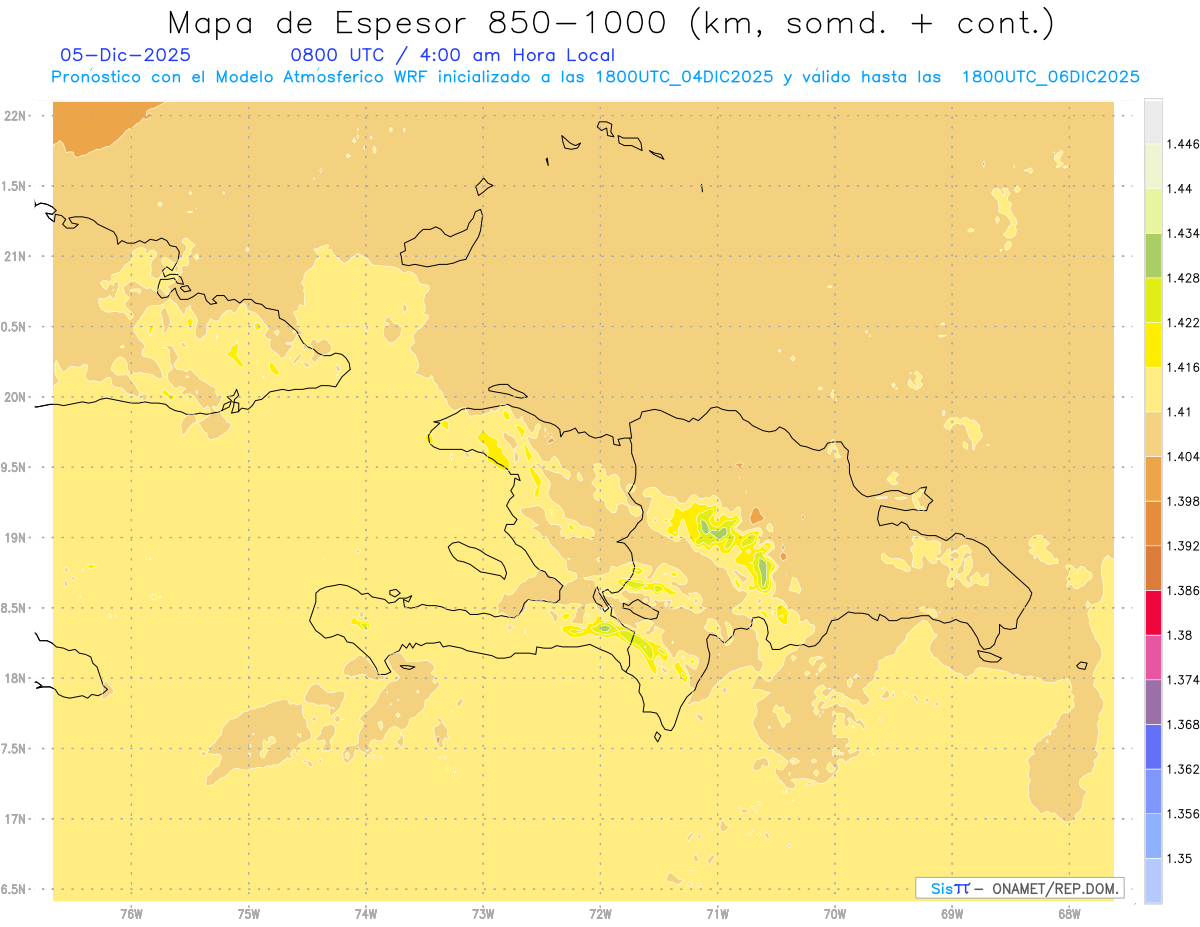Select the legend value '1.386'
This screenshot has width=1200, height=927.
tap(1182, 590)
